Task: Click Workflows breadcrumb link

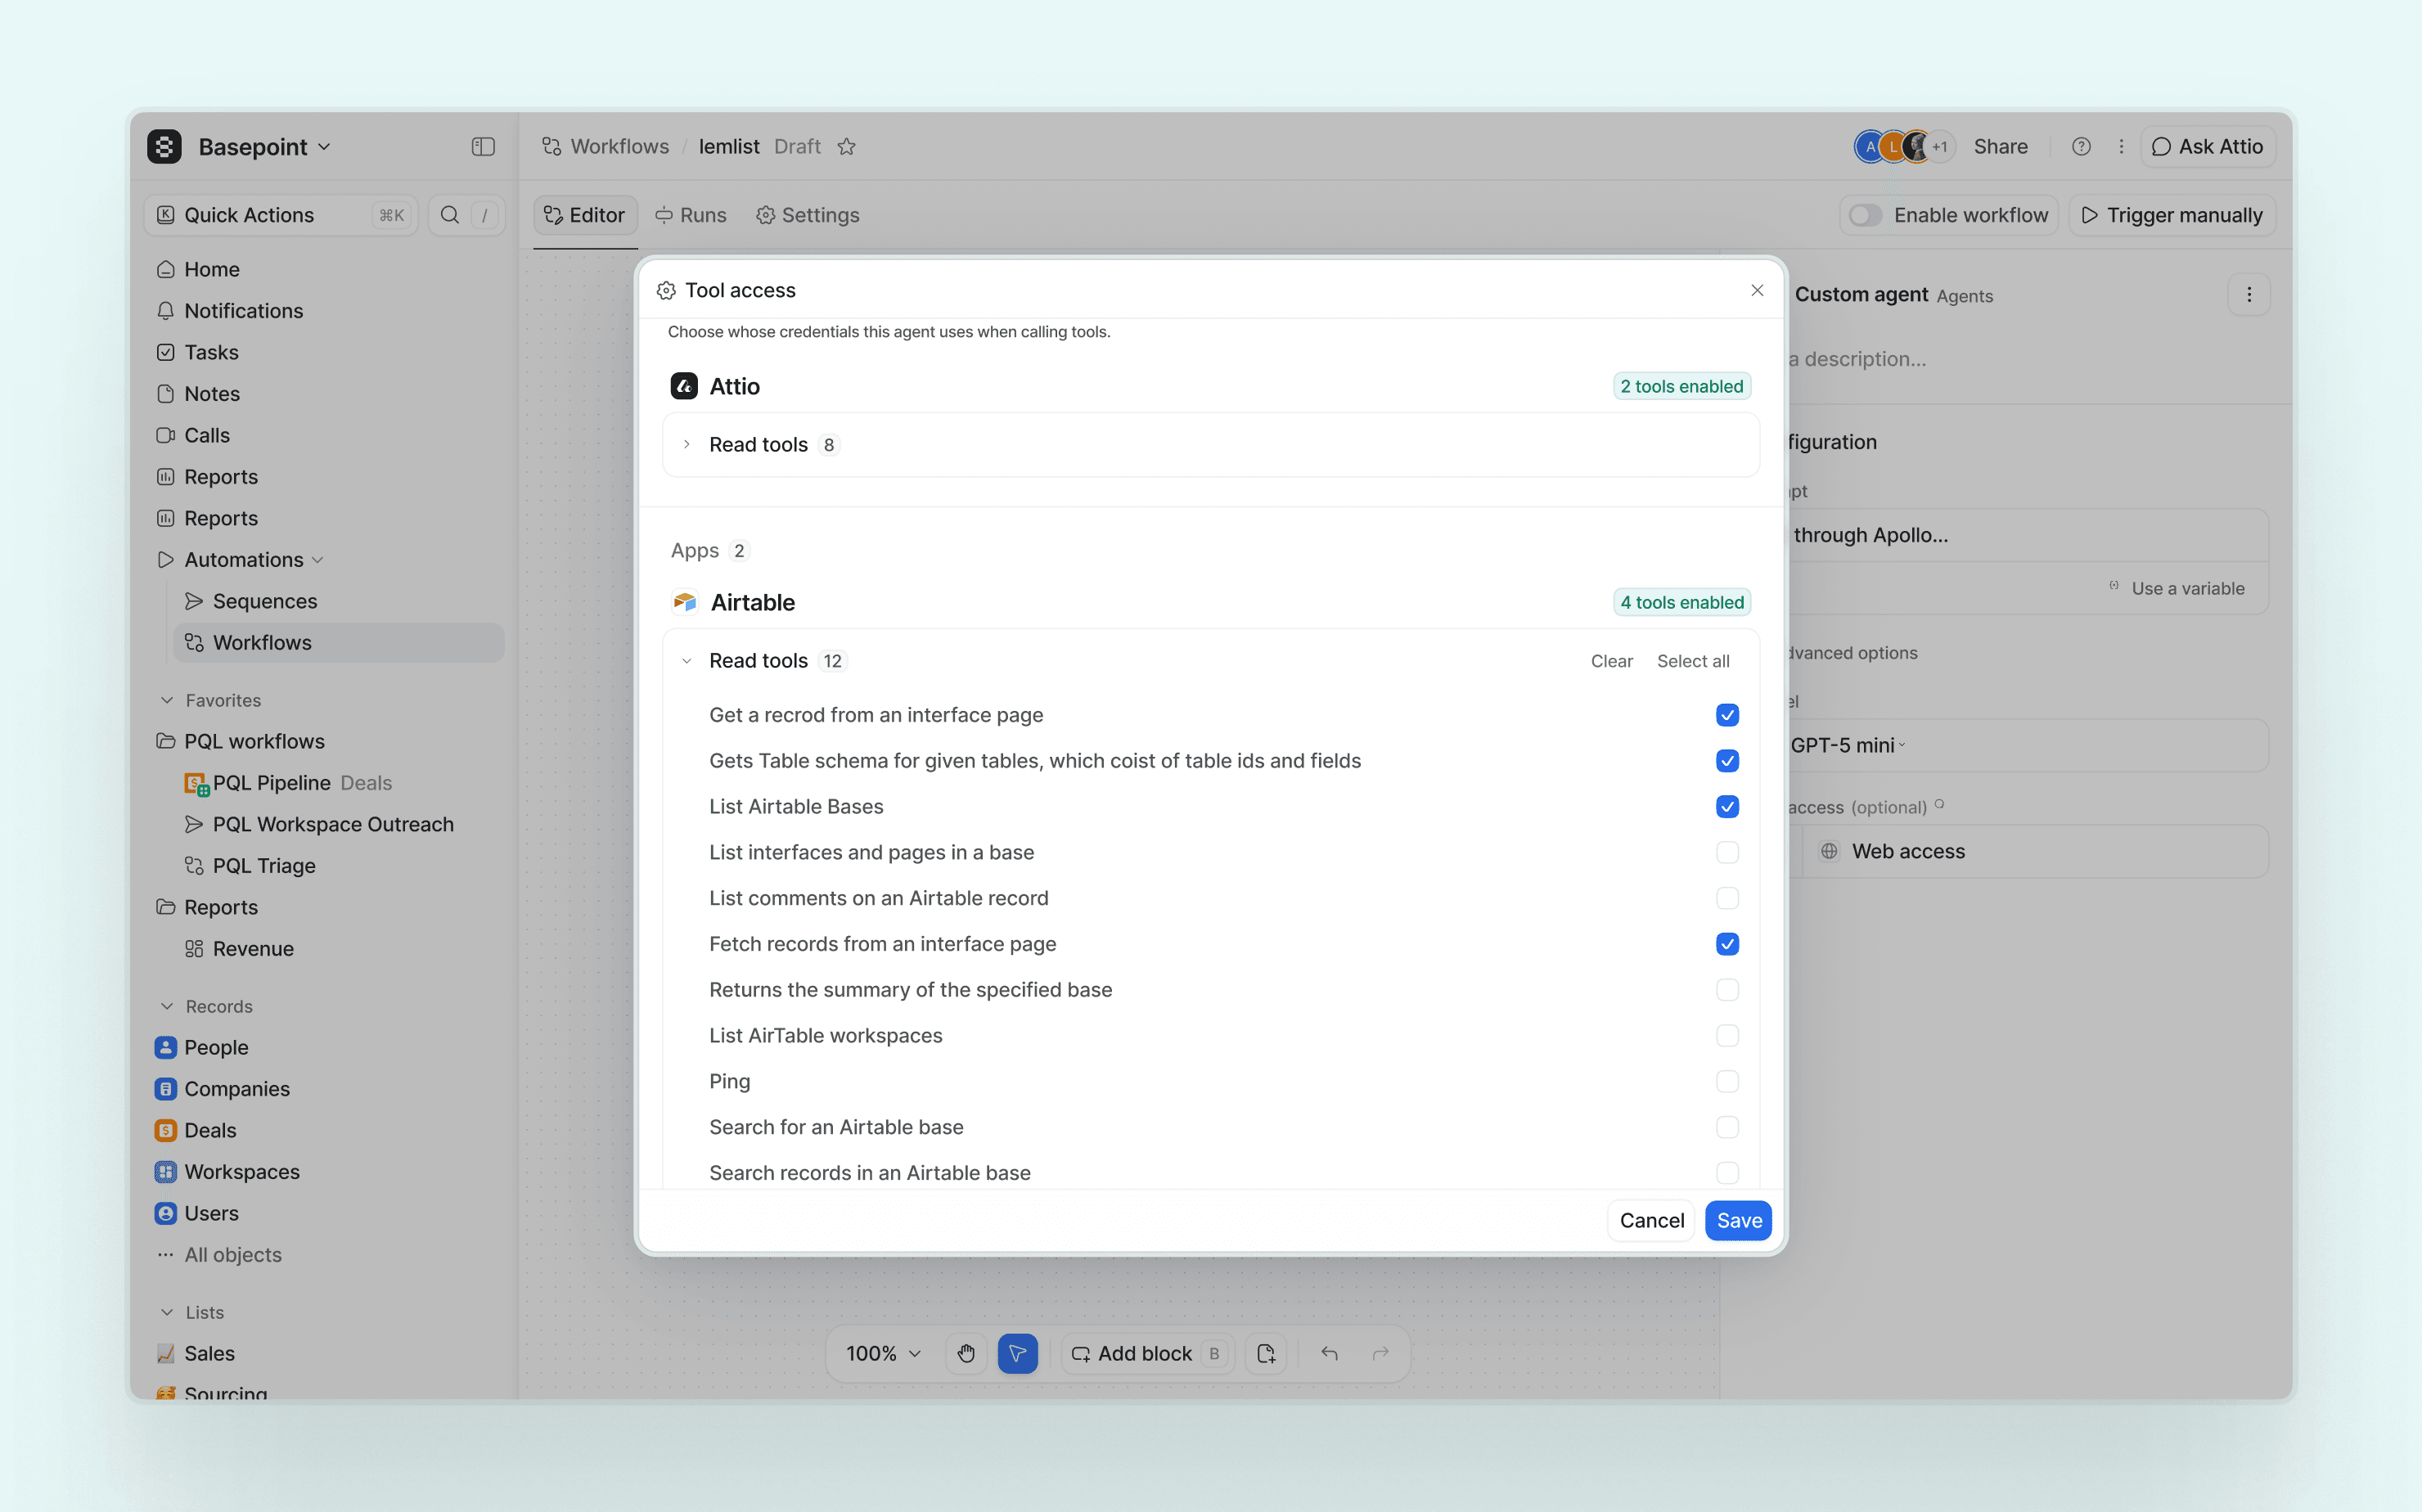Action: 606,147
